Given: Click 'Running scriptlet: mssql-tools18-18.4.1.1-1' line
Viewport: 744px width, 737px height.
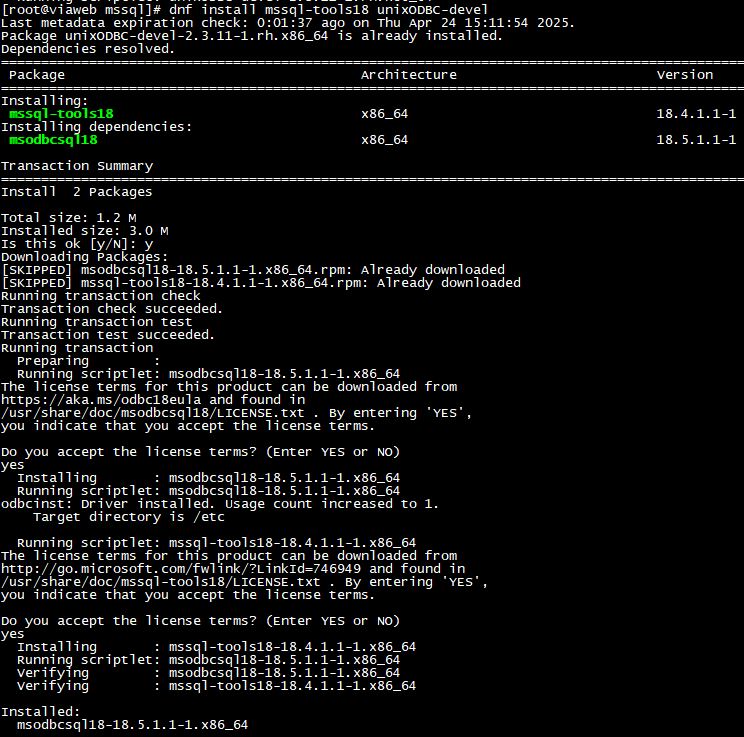Looking at the screenshot, I should click(x=216, y=543).
